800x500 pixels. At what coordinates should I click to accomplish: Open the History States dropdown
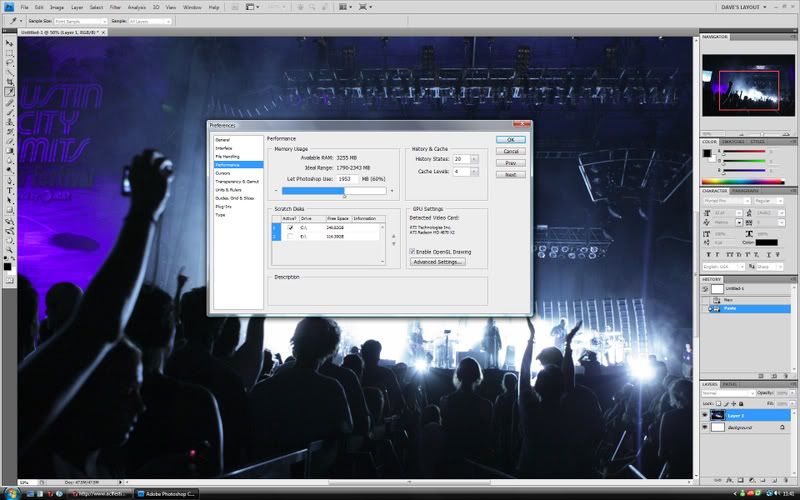pyautogui.click(x=474, y=159)
